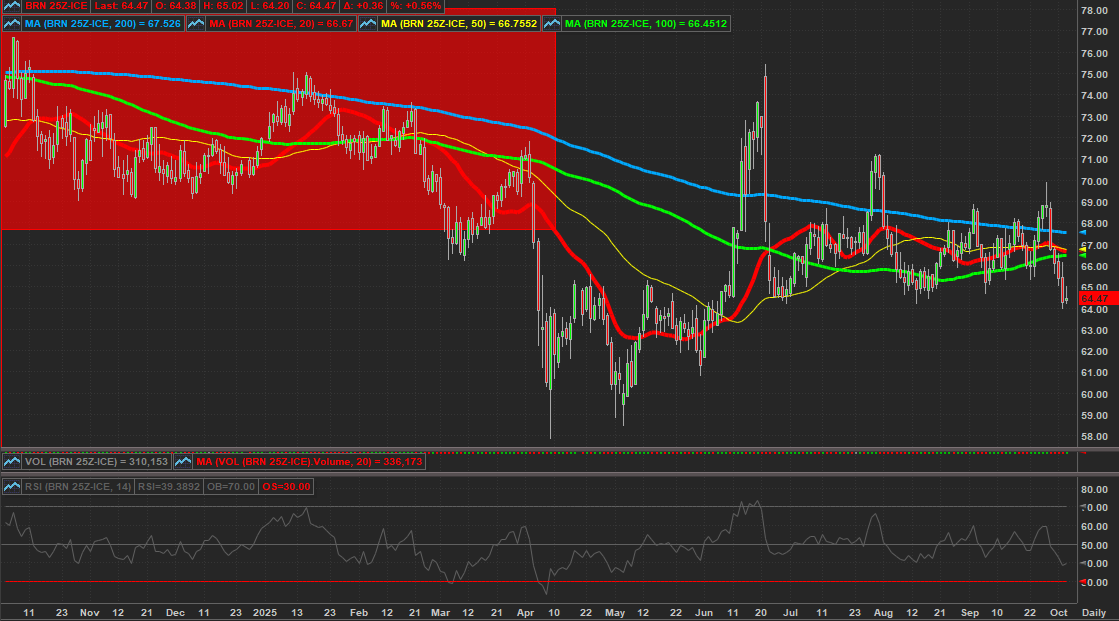Click the volume MA indicator icon

pyautogui.click(x=184, y=462)
